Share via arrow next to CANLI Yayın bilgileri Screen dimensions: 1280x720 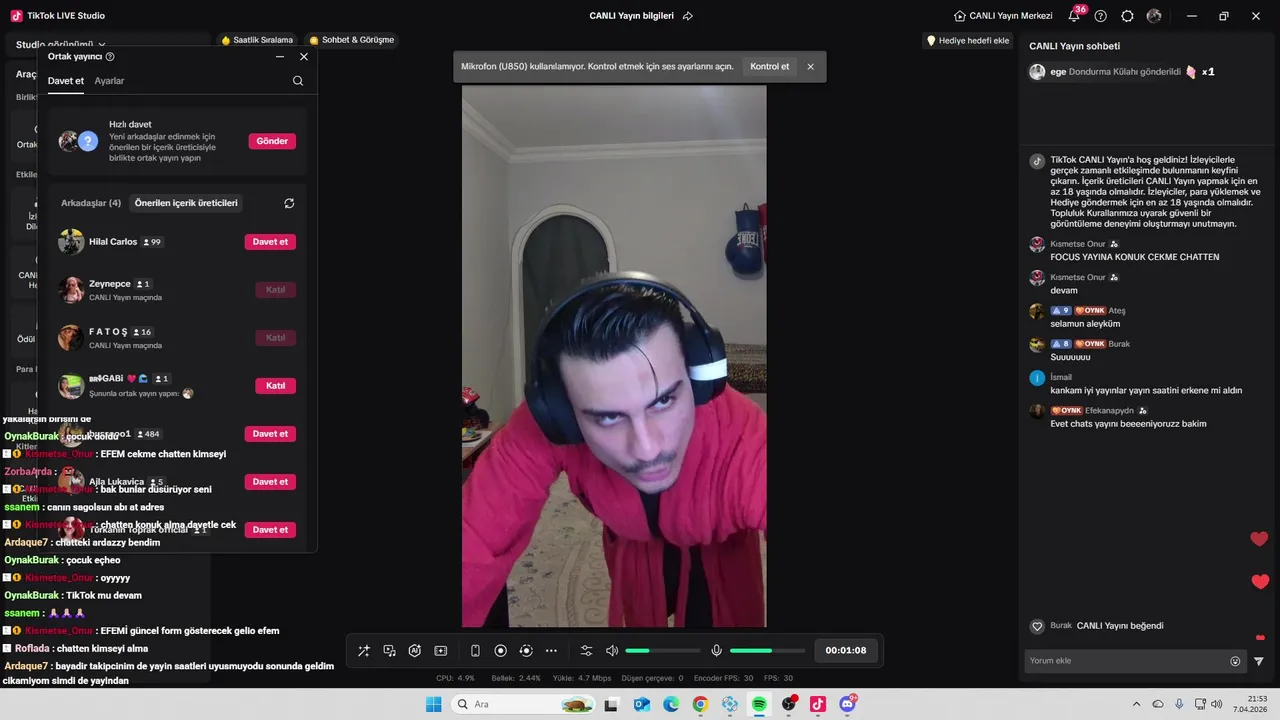[x=688, y=16]
